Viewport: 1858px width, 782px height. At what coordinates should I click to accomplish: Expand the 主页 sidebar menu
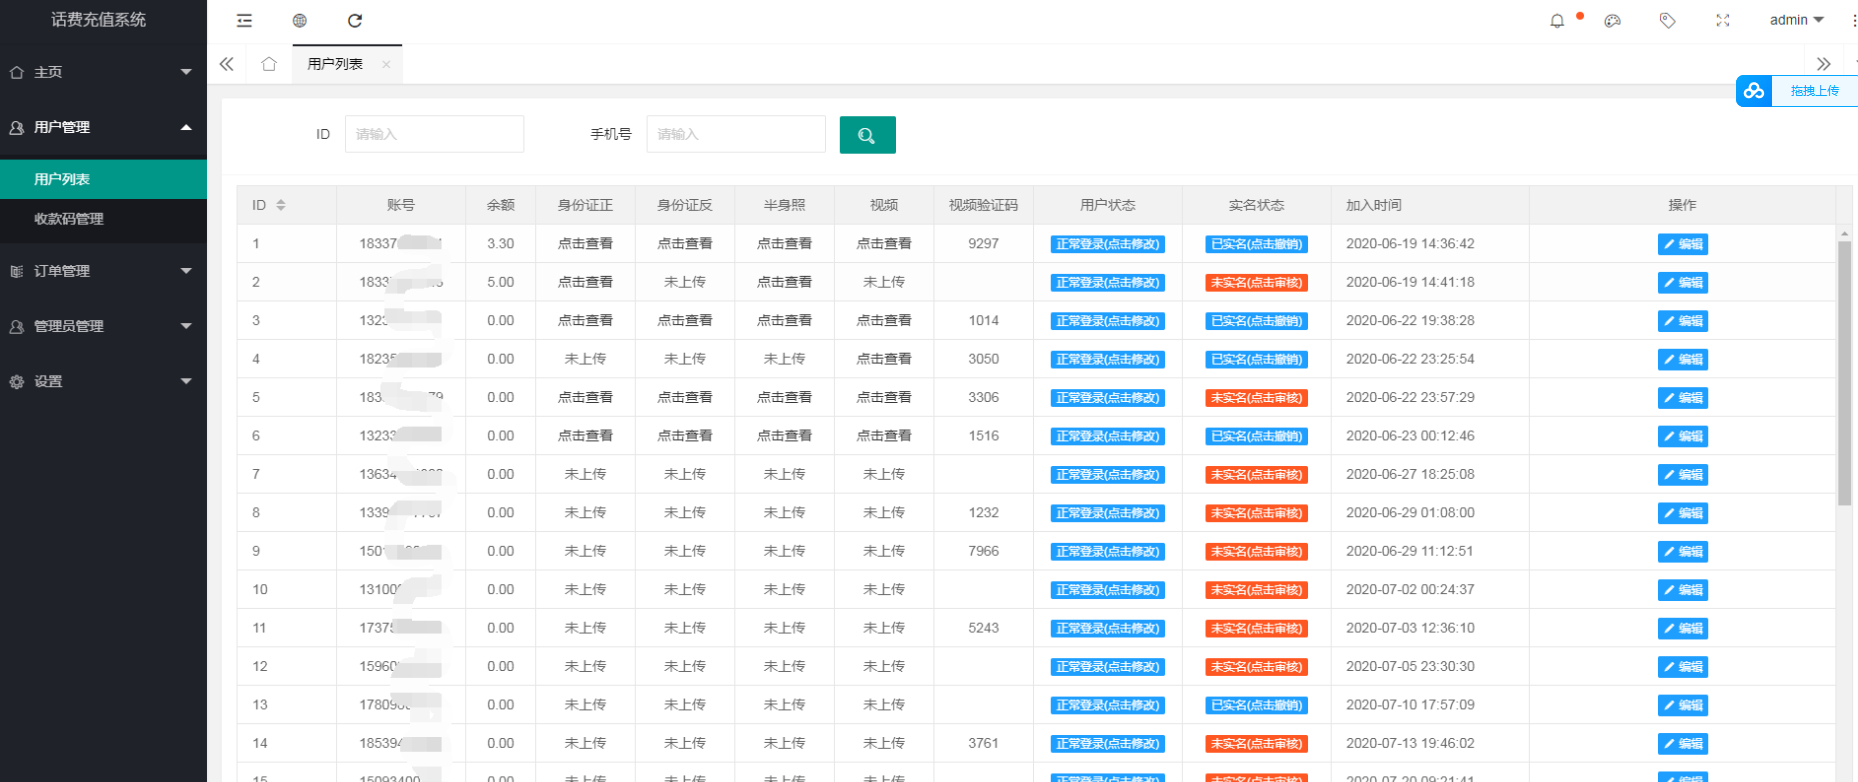point(103,72)
